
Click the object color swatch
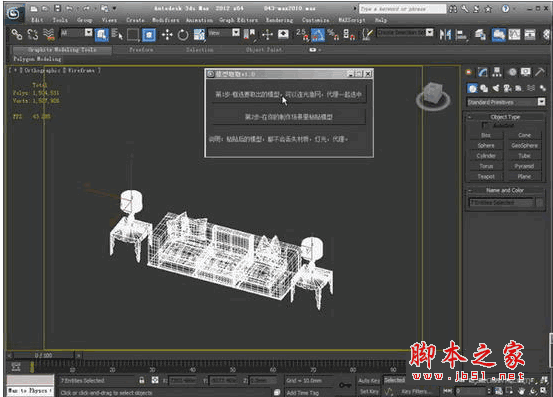coord(540,203)
